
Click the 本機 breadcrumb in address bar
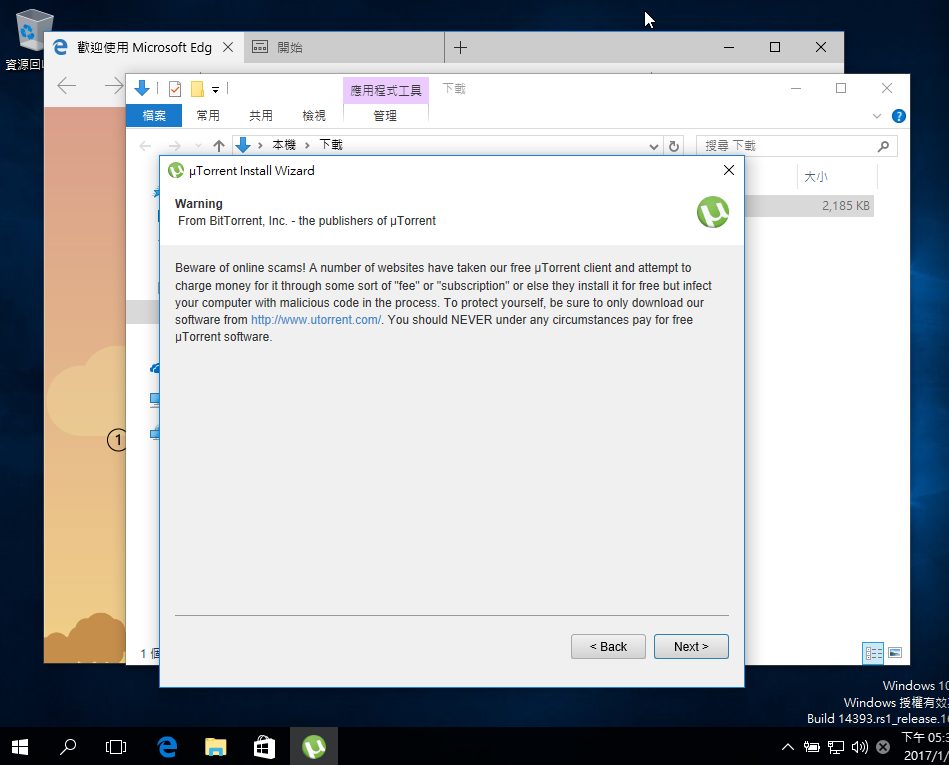pos(284,145)
